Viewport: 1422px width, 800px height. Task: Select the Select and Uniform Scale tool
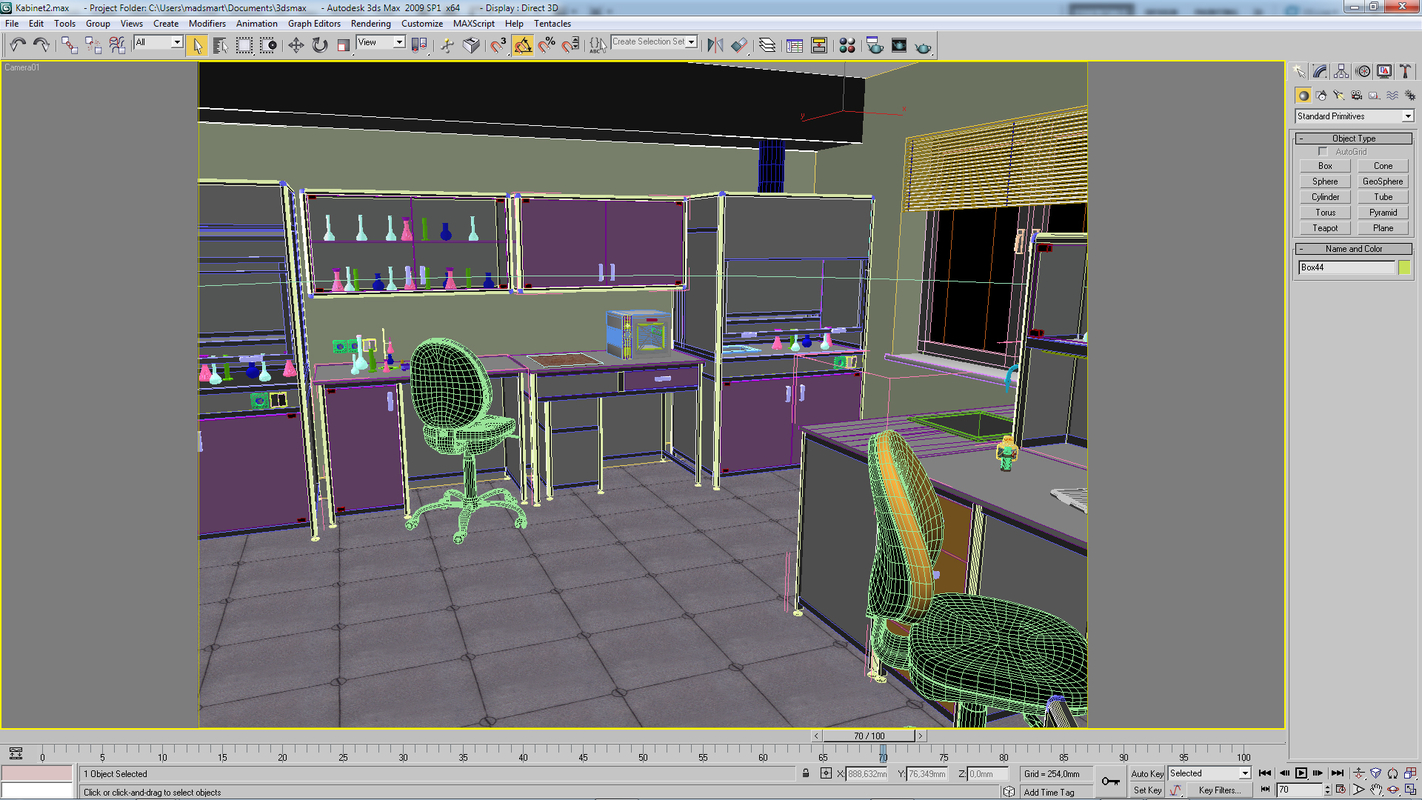[x=341, y=45]
